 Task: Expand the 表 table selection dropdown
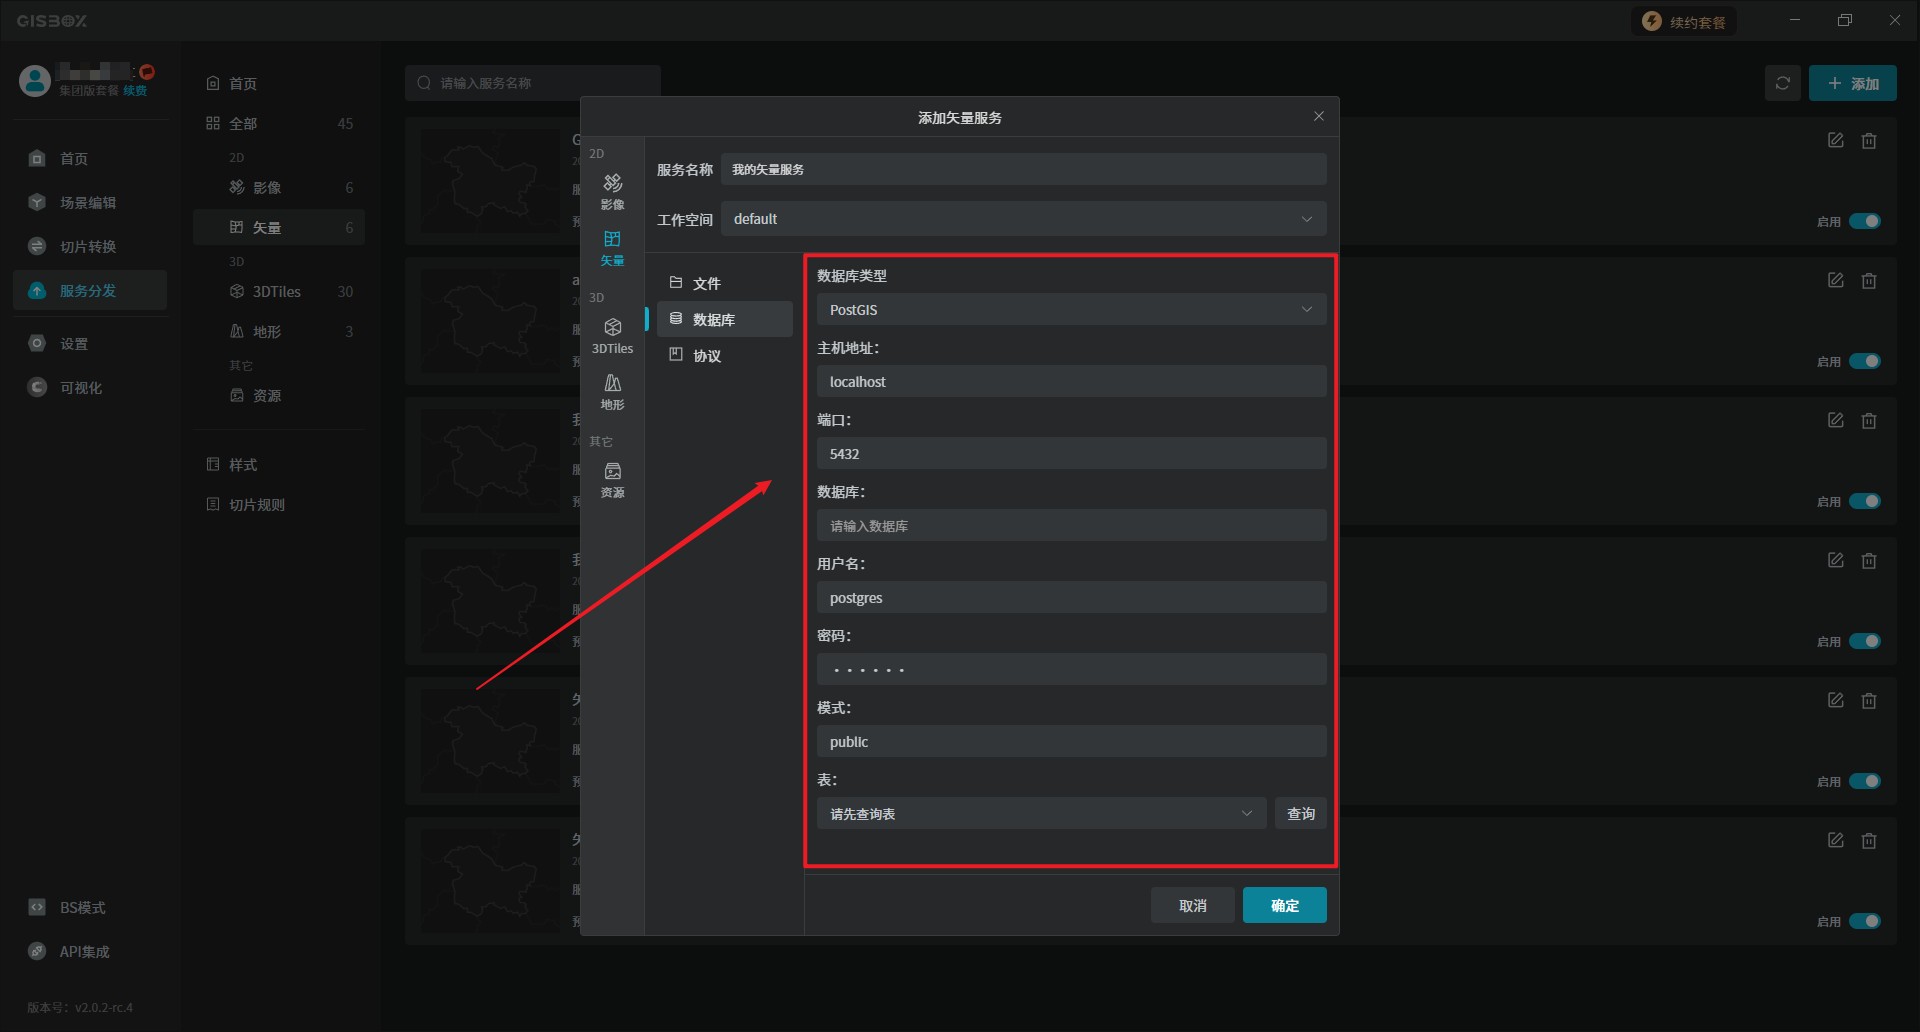(x=1041, y=814)
